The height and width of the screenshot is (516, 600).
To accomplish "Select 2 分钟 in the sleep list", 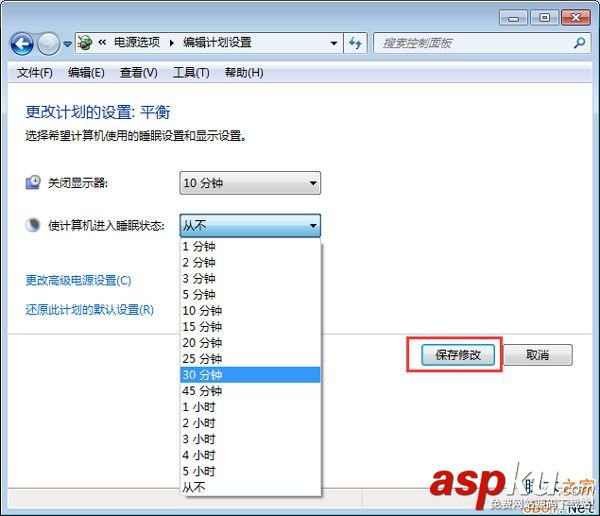I will (250, 263).
